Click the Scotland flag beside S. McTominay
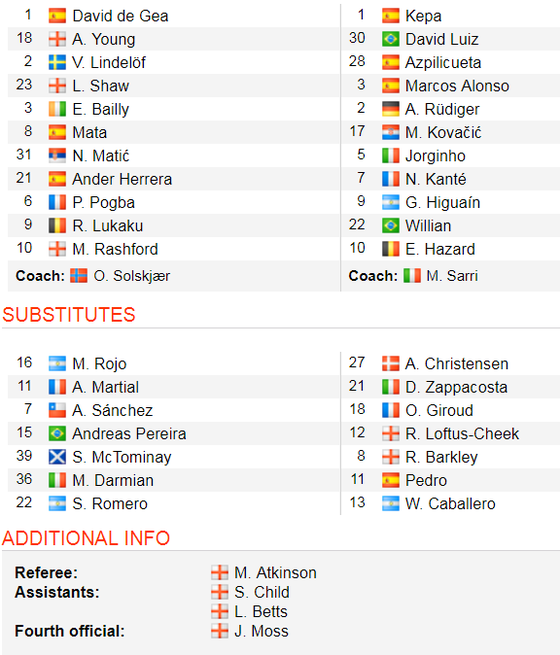 (x=57, y=457)
